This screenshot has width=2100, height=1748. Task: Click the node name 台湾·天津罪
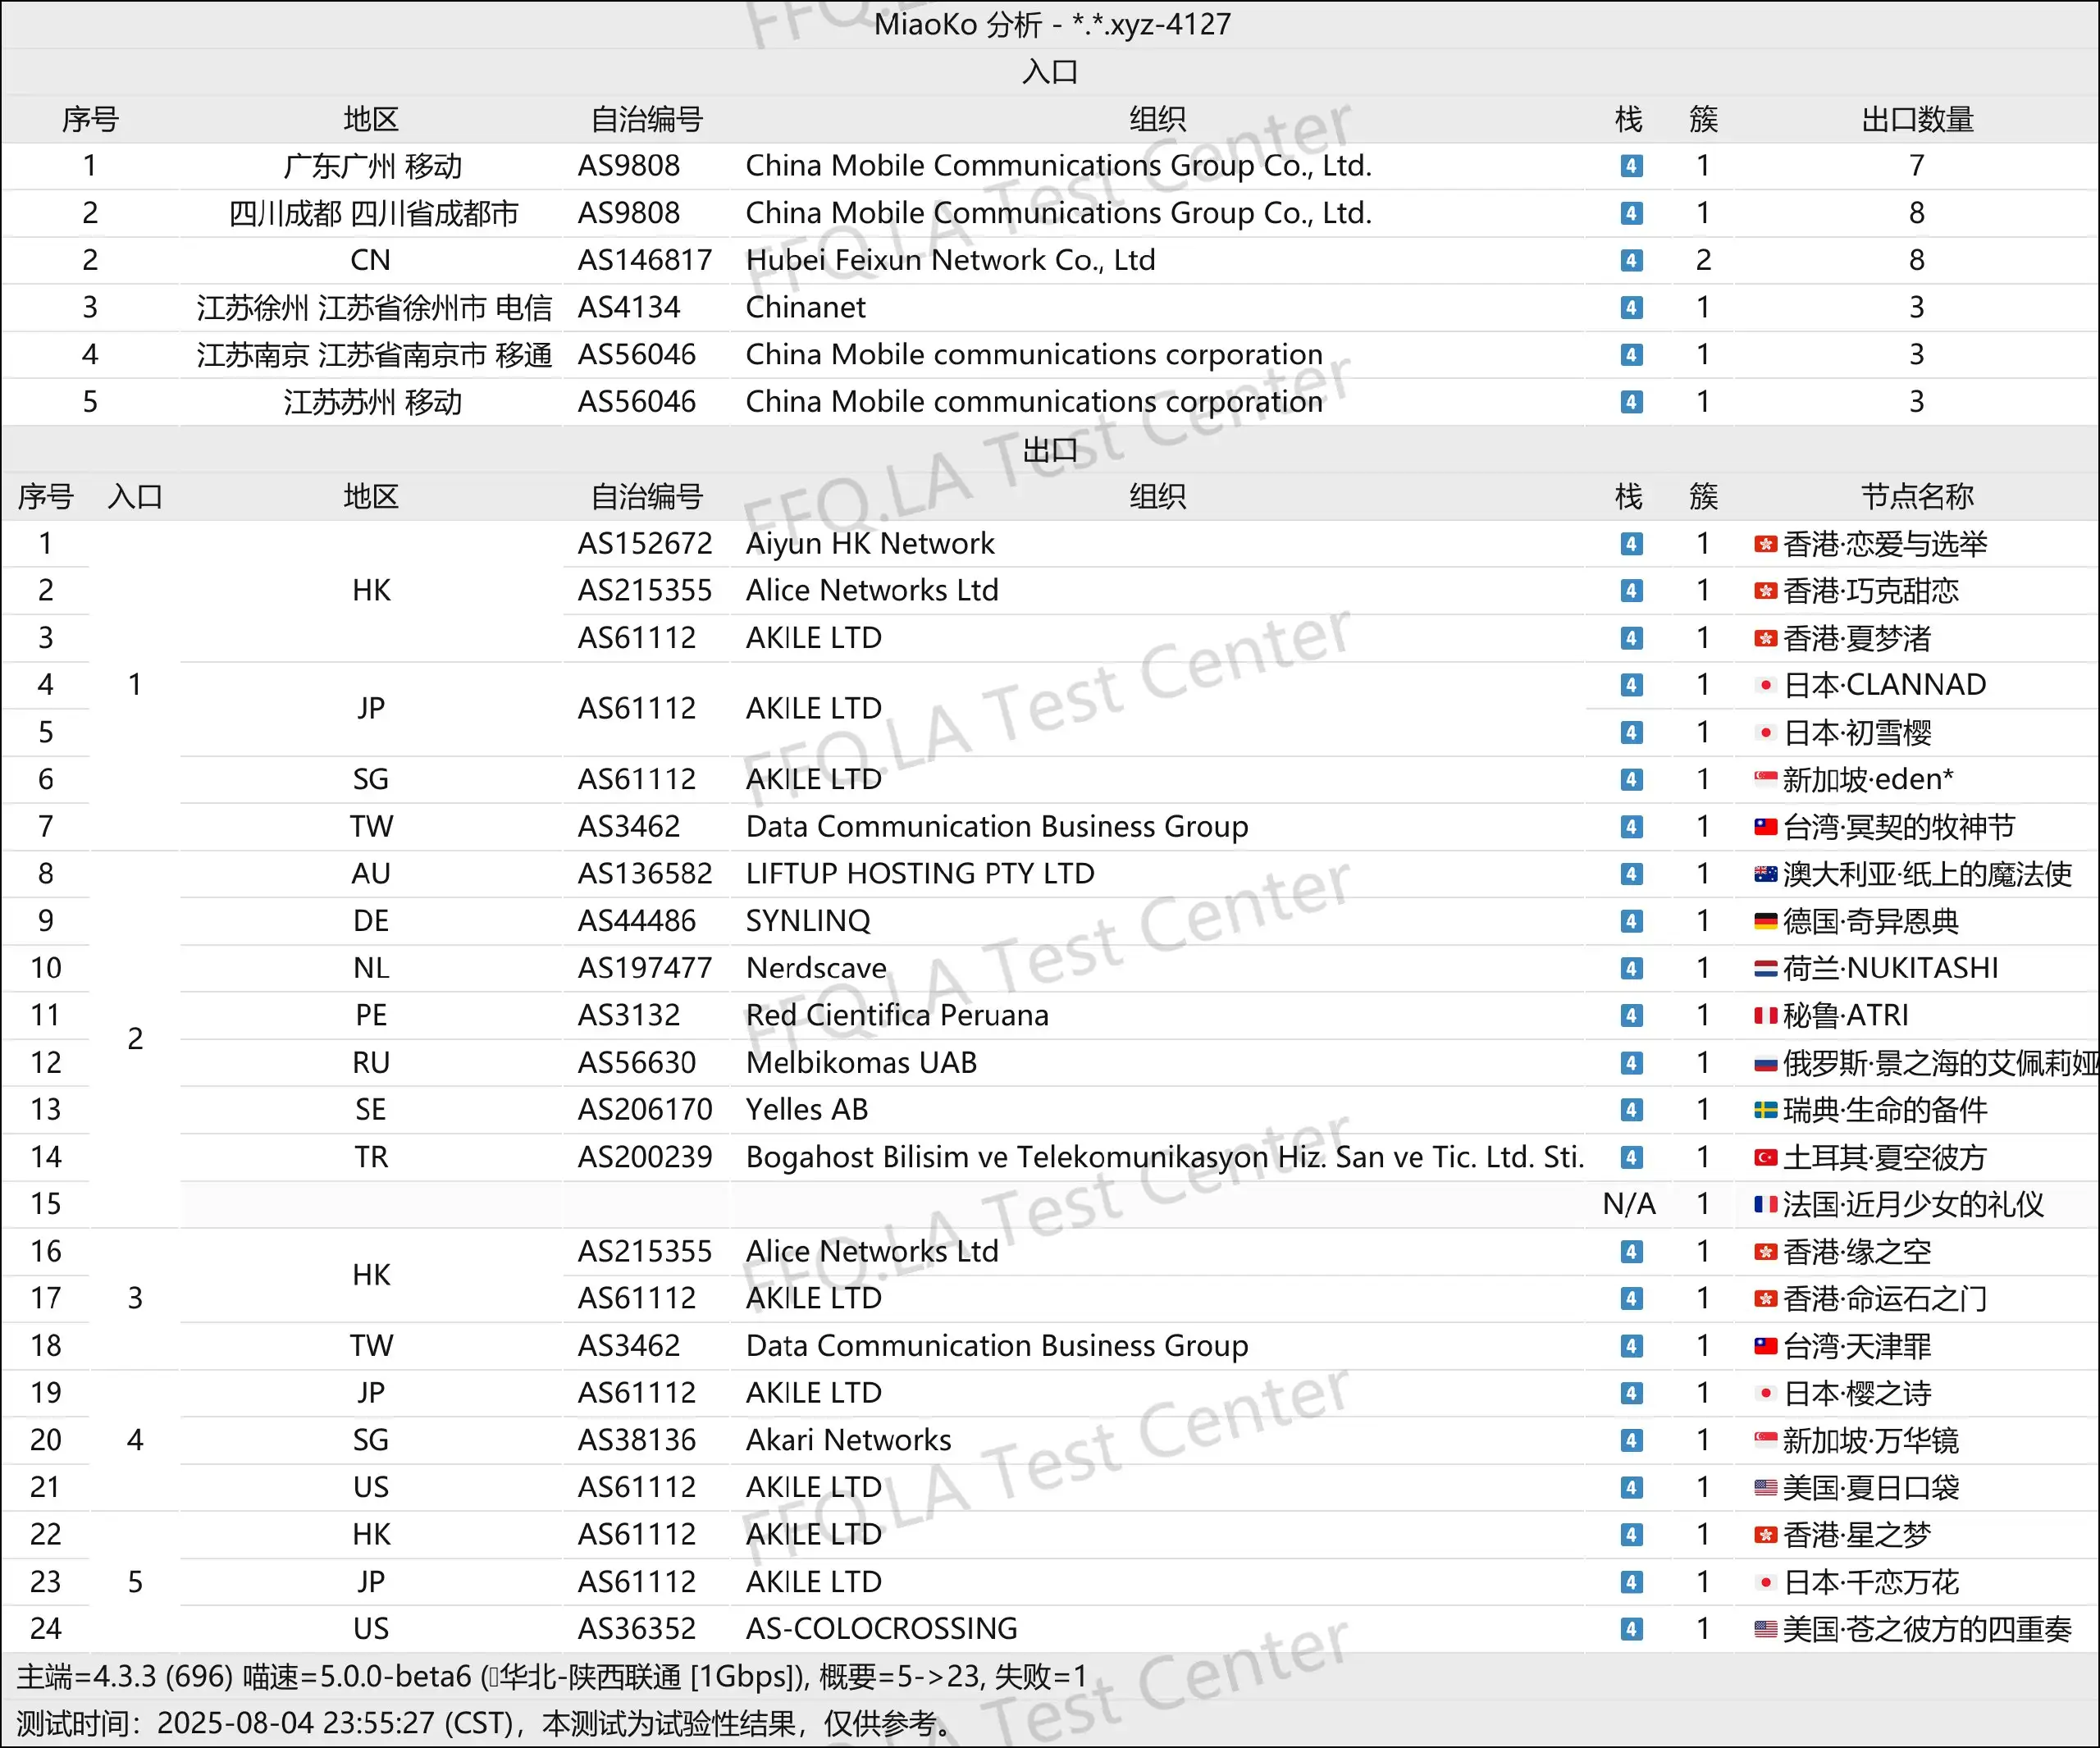(x=1857, y=1346)
